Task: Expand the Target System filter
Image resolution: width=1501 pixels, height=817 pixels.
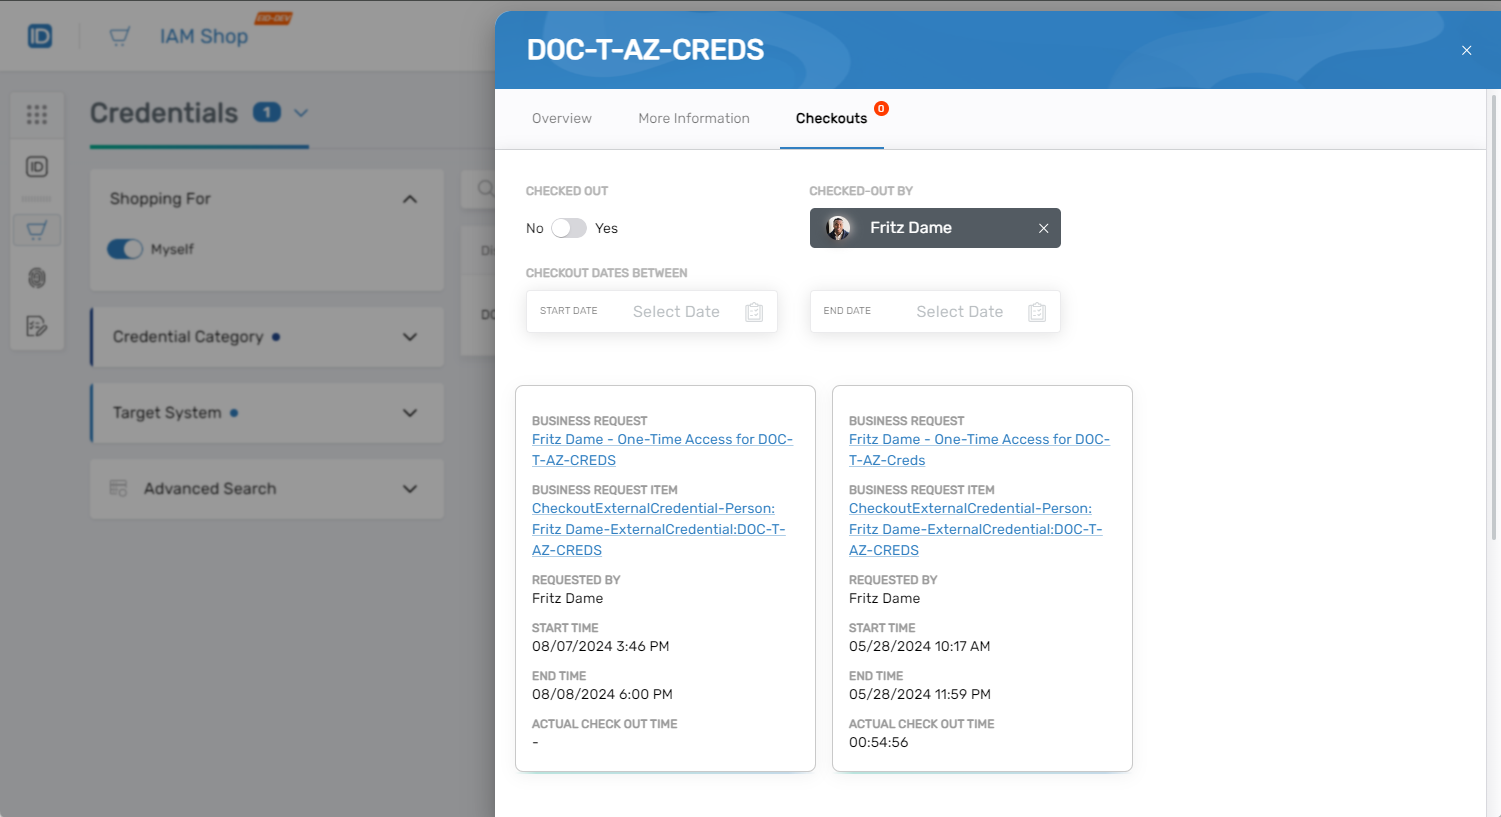Action: (409, 413)
